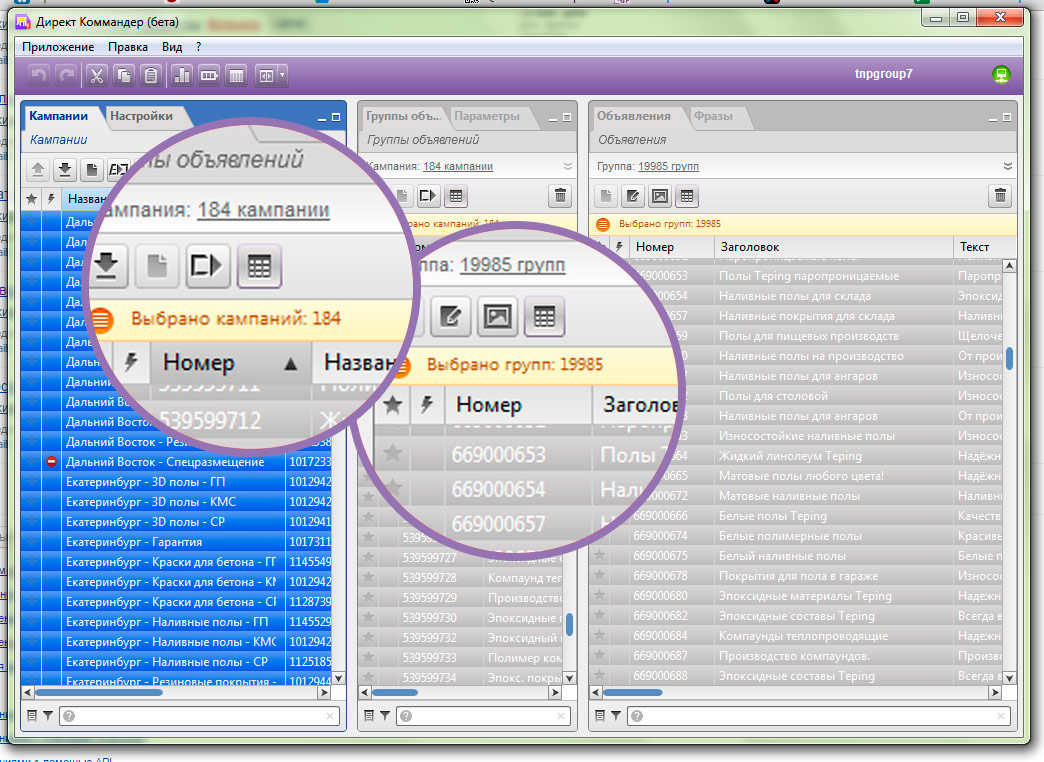Image resolution: width=1044 pixels, height=762 pixels.
Task: Click the upload arrow in Кампании toolbar
Action: point(38,169)
